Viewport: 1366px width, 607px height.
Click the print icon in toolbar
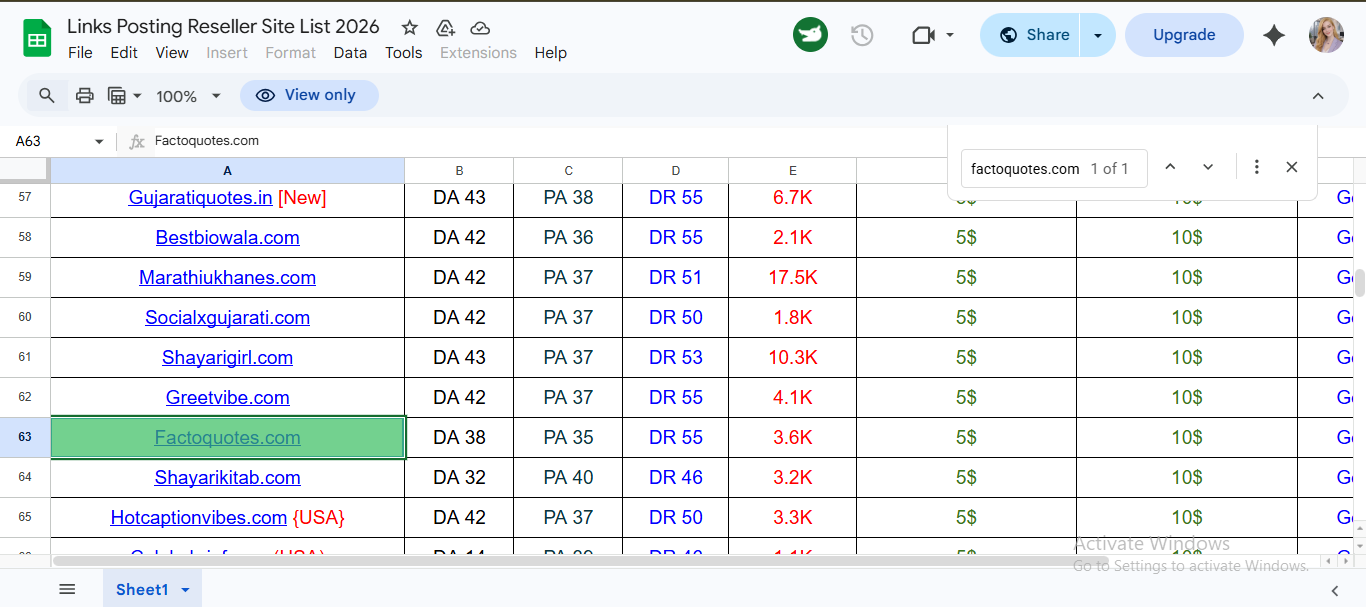(85, 96)
